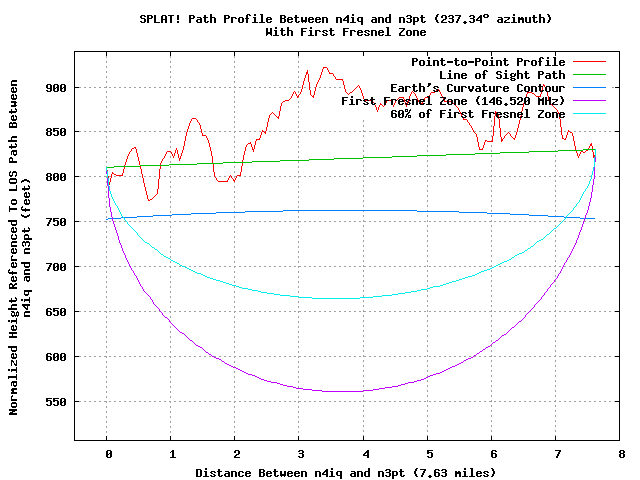Click the red legend line sample for Point-to-Point Profile
640x480 pixels.
click(x=589, y=62)
